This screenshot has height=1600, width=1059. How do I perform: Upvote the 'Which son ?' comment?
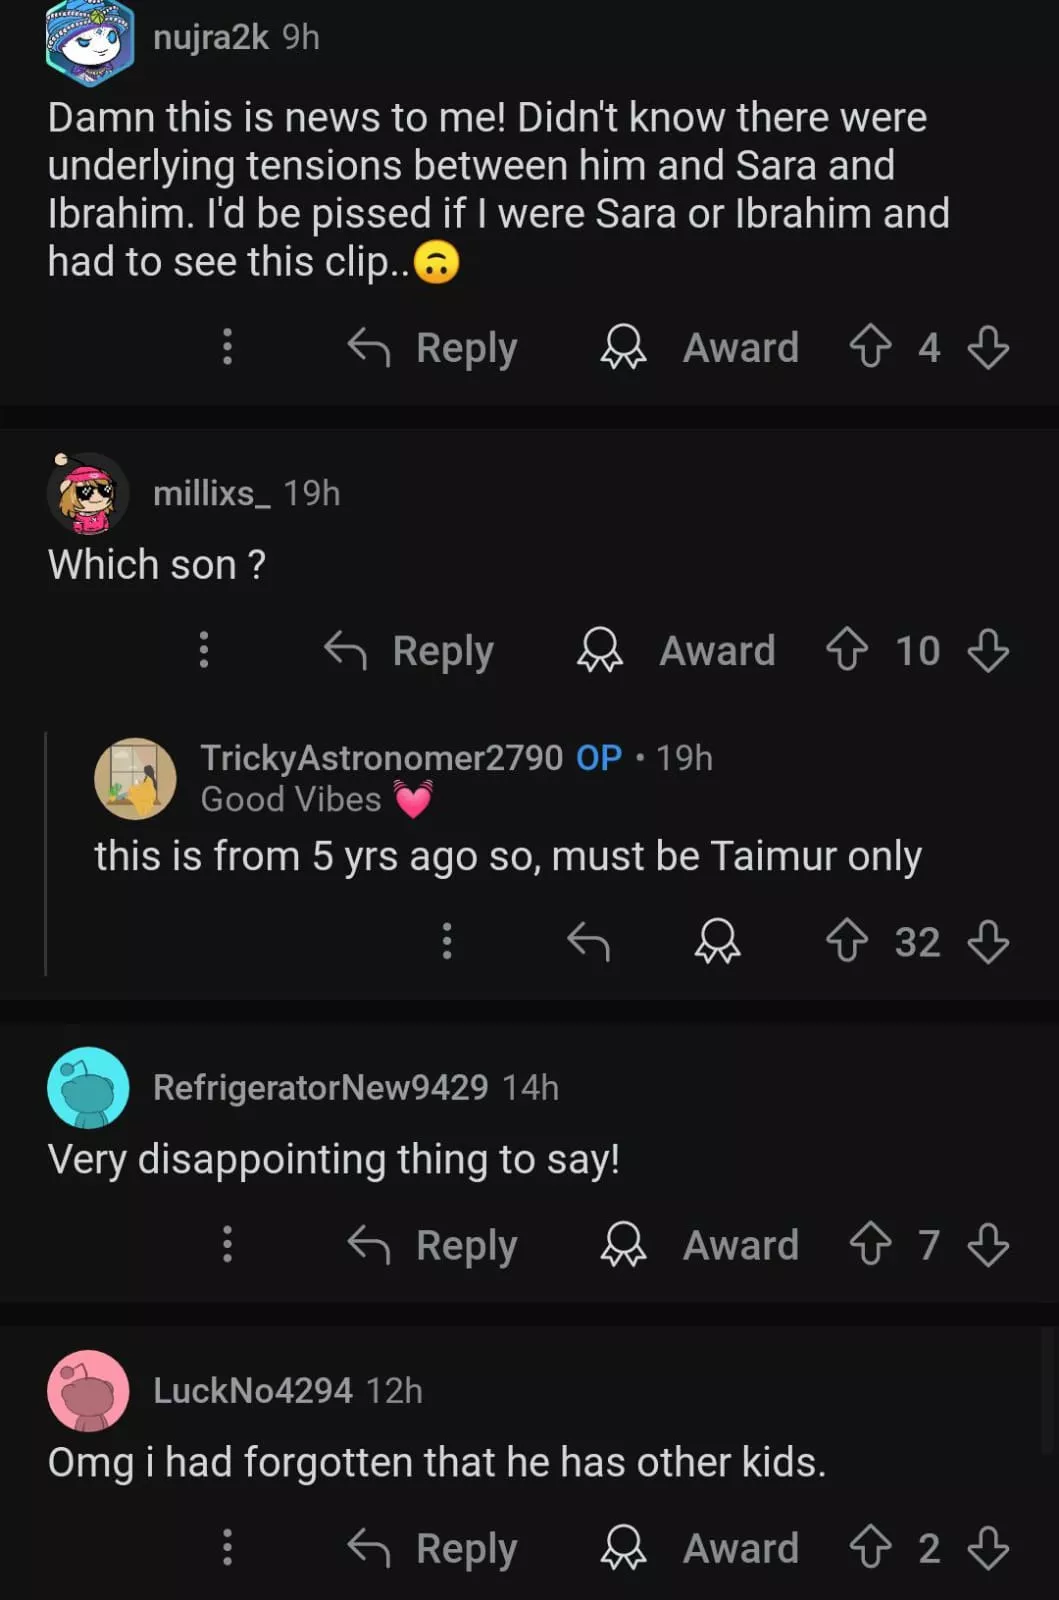(x=847, y=651)
